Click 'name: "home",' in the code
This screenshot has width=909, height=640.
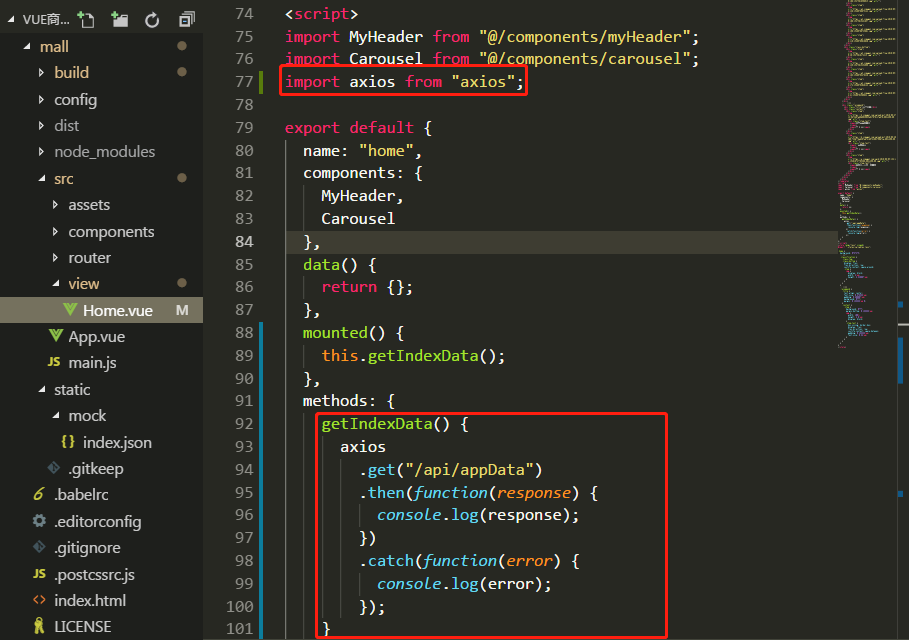[x=362, y=151]
